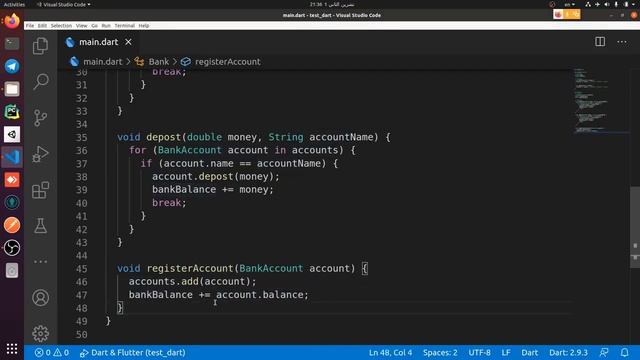The height and width of the screenshot is (360, 640).
Task: Place cursor on line 38 account.depost(money)
Action: pos(216,176)
